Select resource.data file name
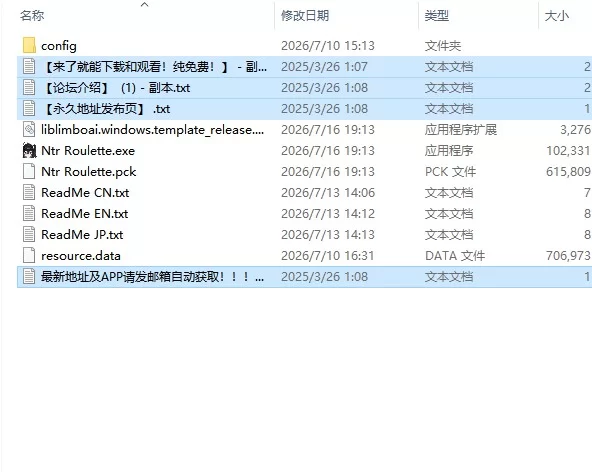The height and width of the screenshot is (472, 592). coord(81,256)
